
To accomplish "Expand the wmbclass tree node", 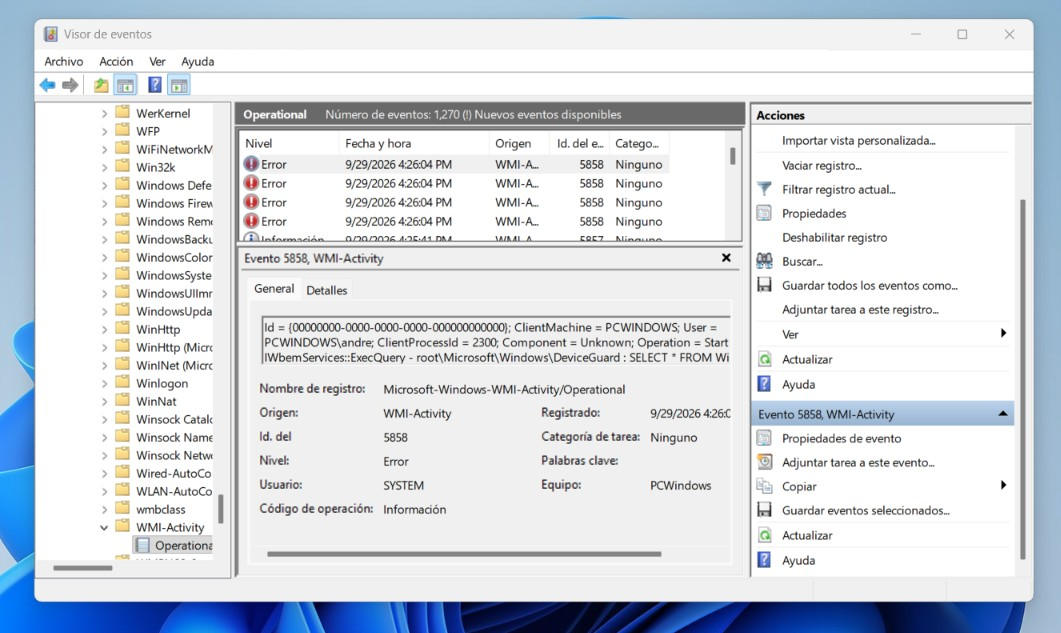I will (104, 510).
